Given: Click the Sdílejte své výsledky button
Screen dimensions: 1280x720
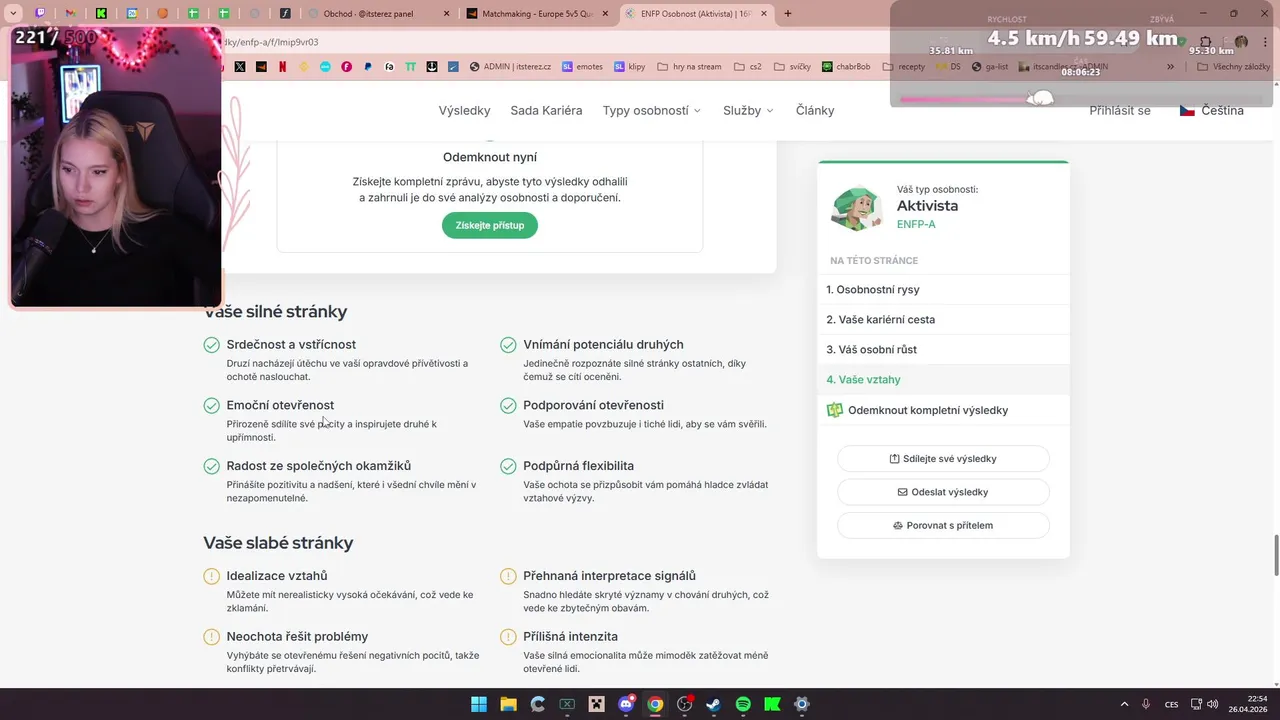Looking at the screenshot, I should tap(943, 458).
